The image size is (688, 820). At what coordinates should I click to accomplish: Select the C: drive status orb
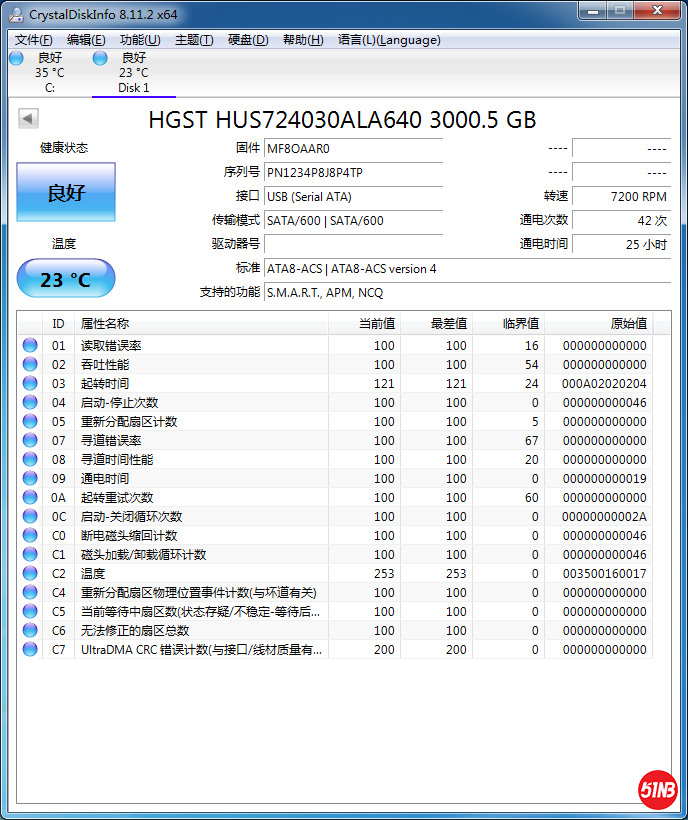(x=16, y=59)
